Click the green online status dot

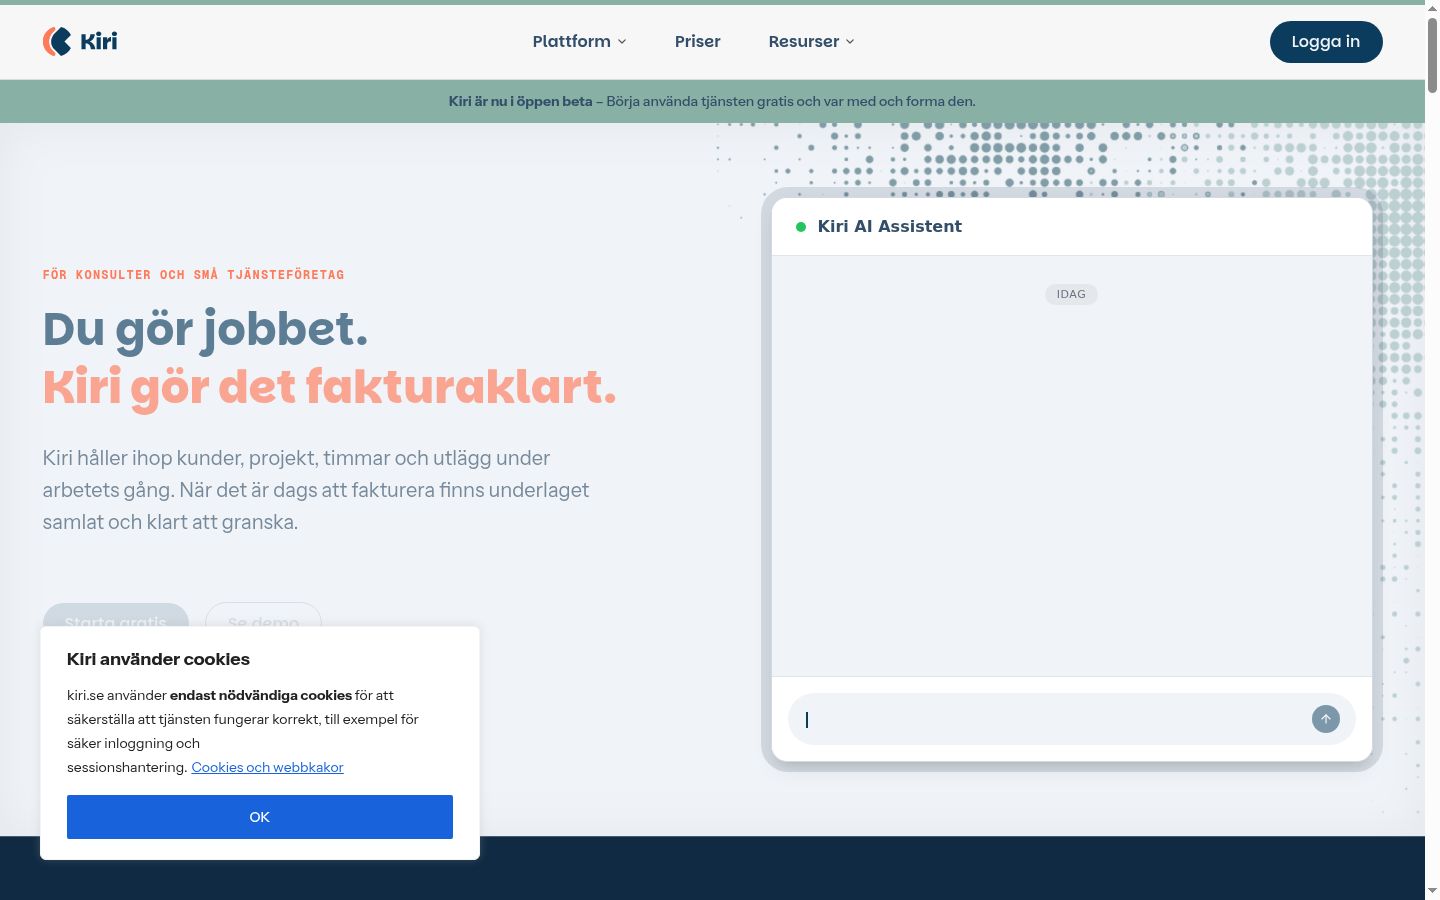[800, 227]
